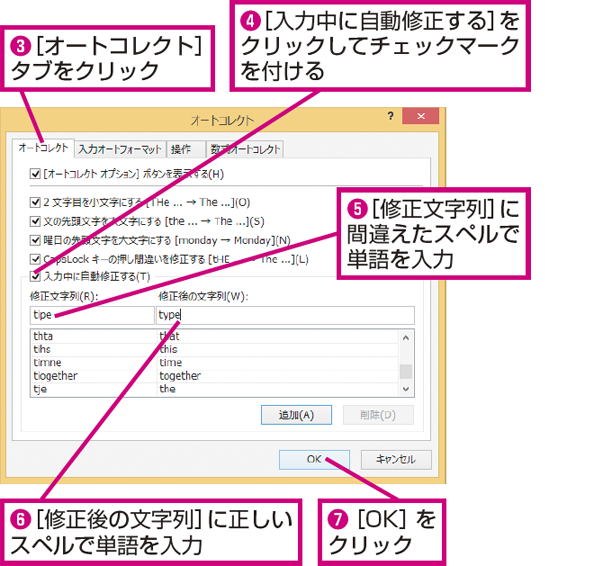Toggle 文の先頭文字を大文字にする checkbox
The image size is (600, 566).
[37, 221]
